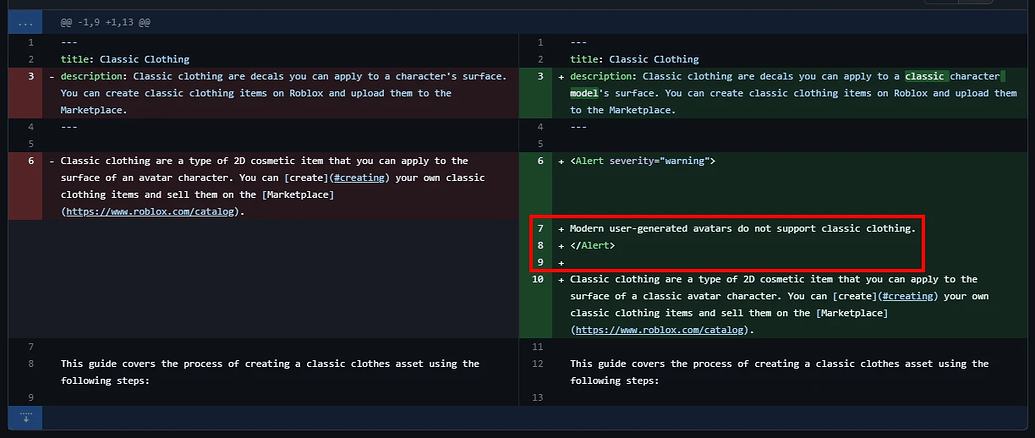Viewport: 1035px width, 438px height.
Task: Select added line number 7 on right
Action: 540,229
